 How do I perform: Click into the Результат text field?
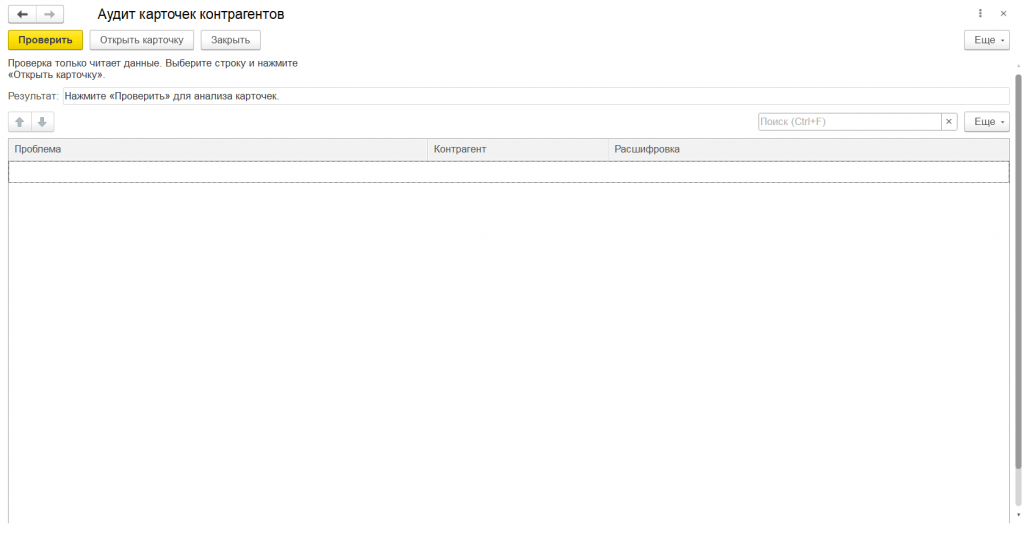(536, 96)
